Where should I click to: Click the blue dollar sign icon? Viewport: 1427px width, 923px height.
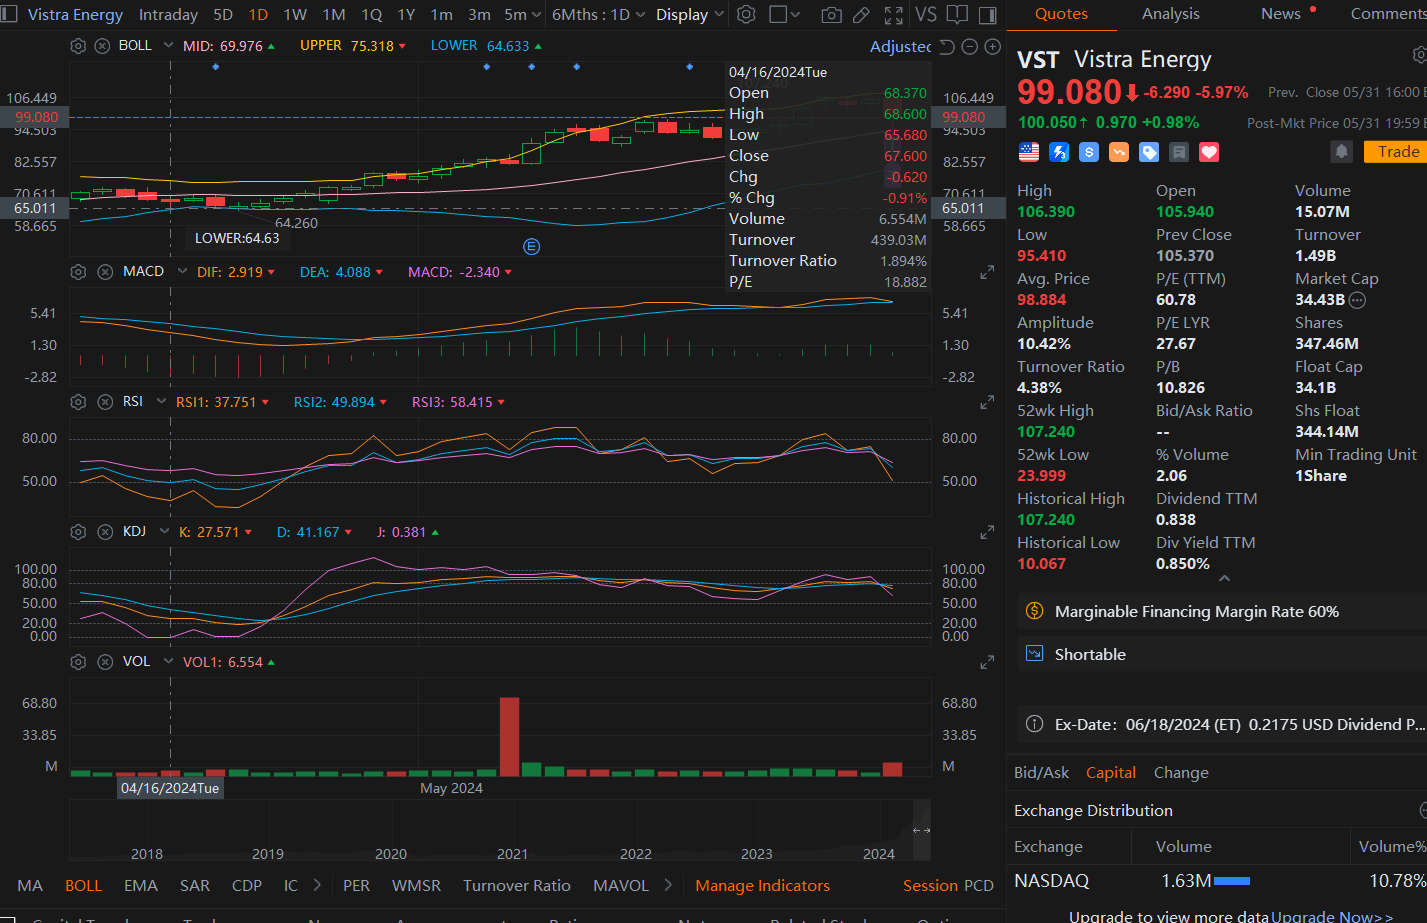[1089, 152]
